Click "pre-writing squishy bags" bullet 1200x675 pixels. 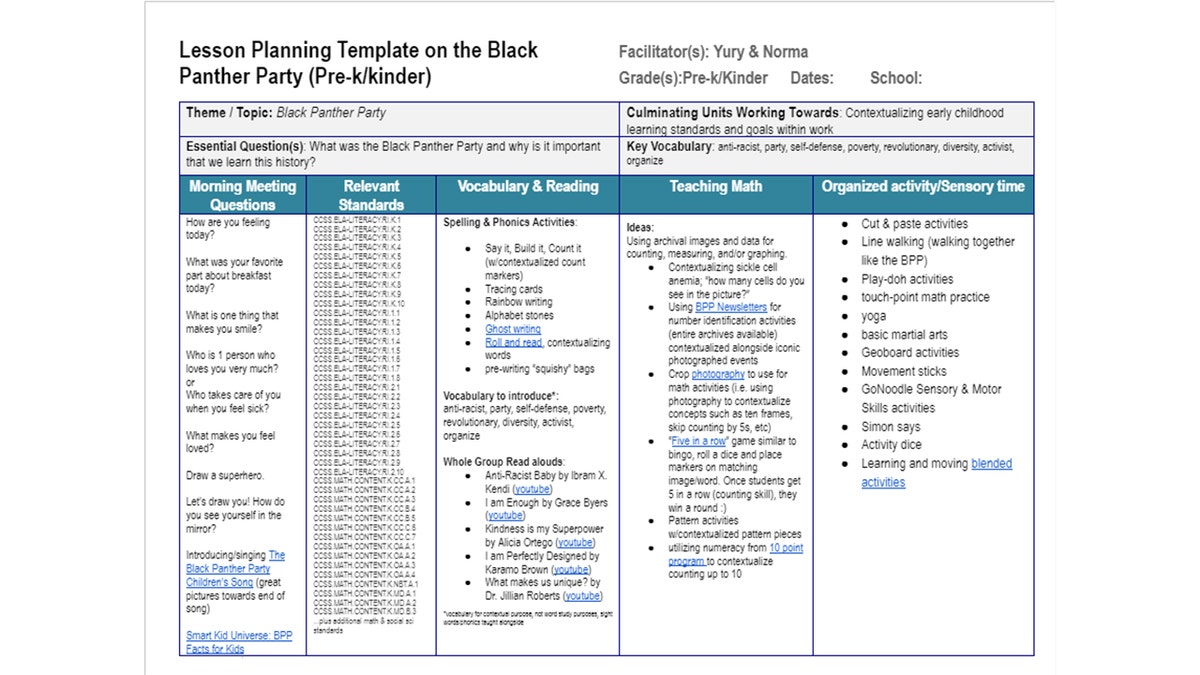540,369
